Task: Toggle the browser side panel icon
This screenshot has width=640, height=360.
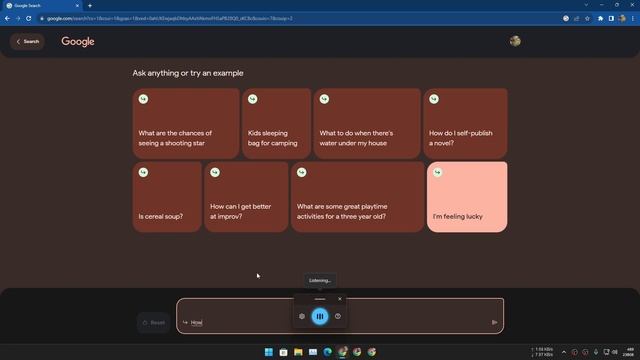Action: 611,18
